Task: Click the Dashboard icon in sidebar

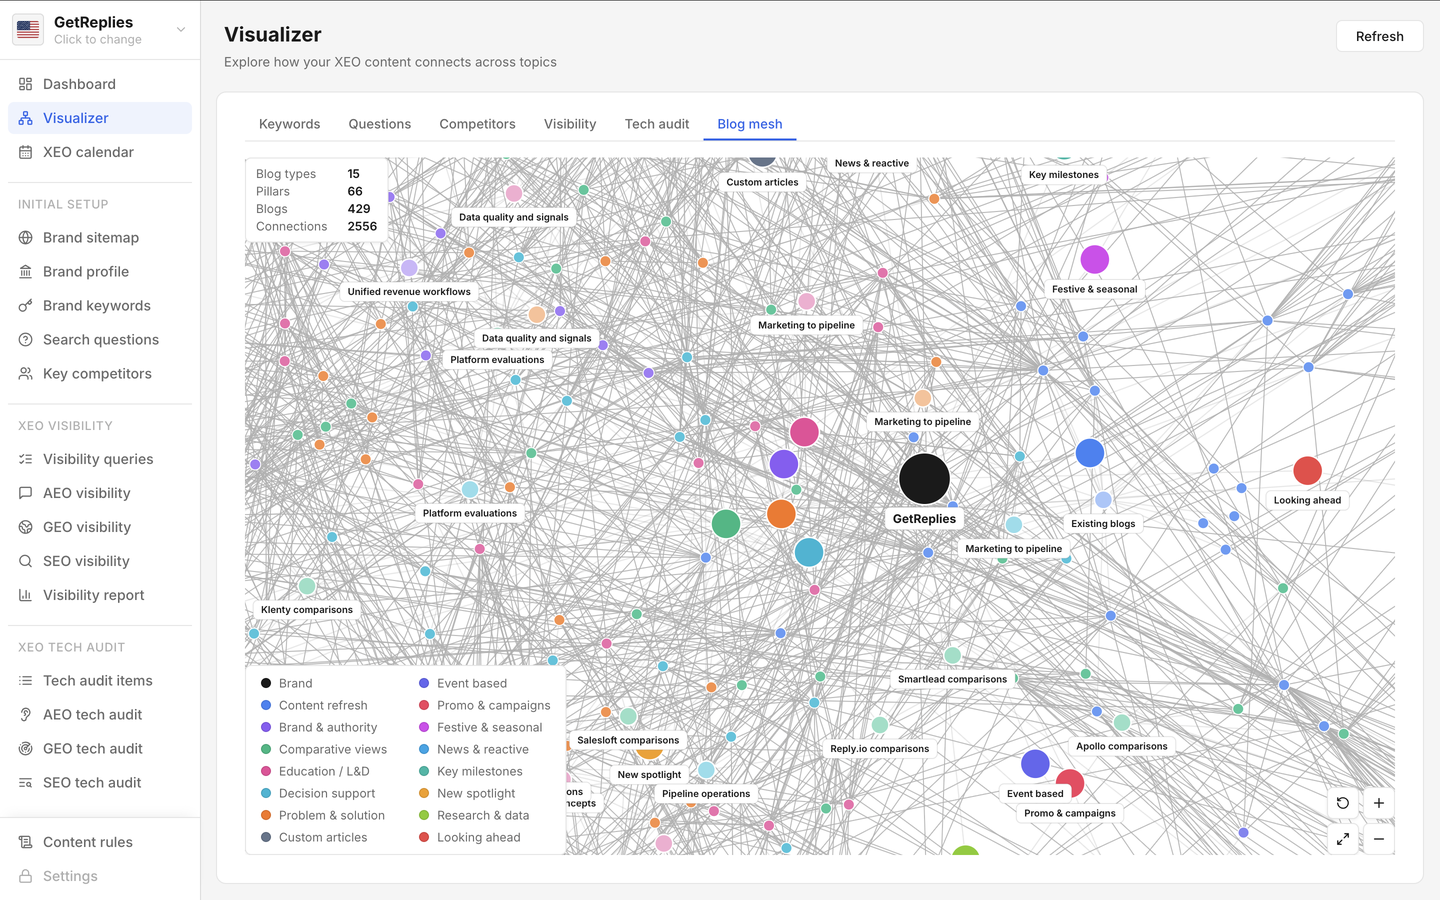Action: (x=26, y=84)
